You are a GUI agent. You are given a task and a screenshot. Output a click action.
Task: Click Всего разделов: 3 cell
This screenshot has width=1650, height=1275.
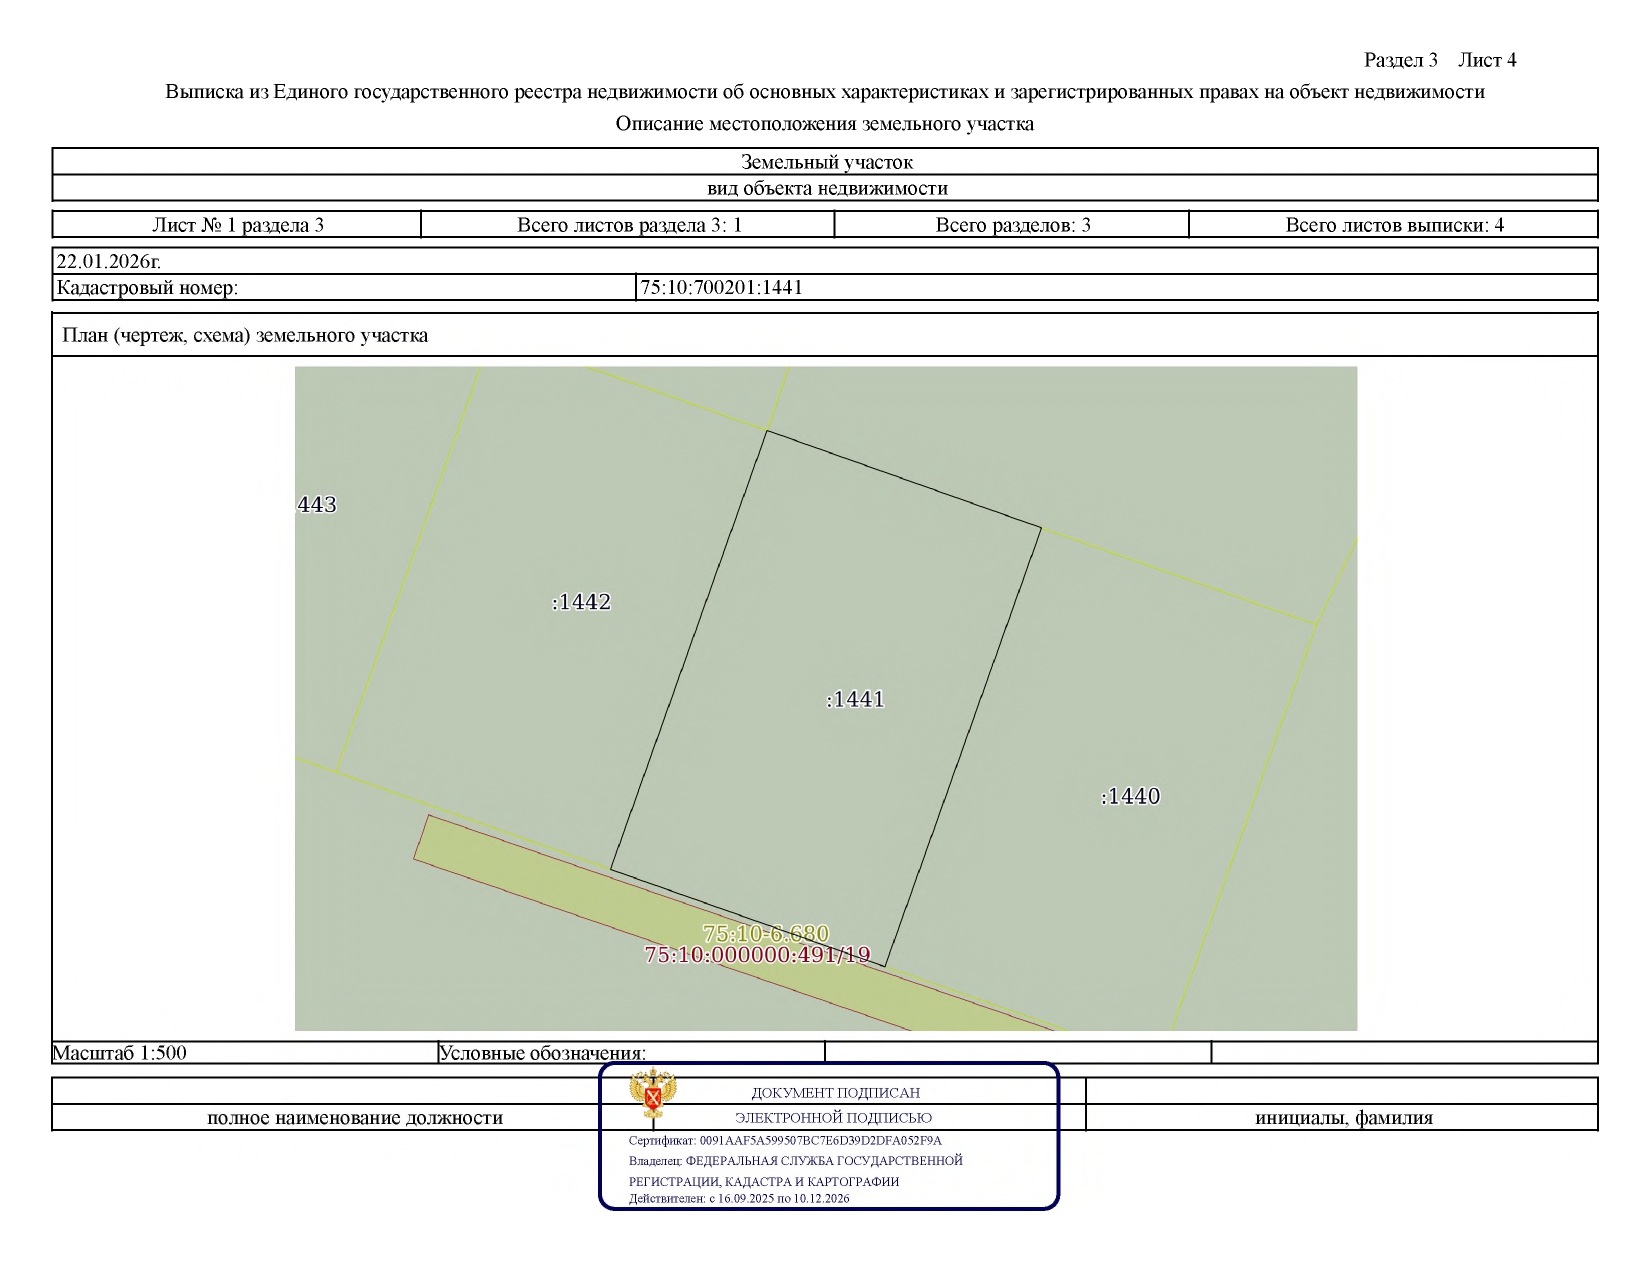point(1012,225)
